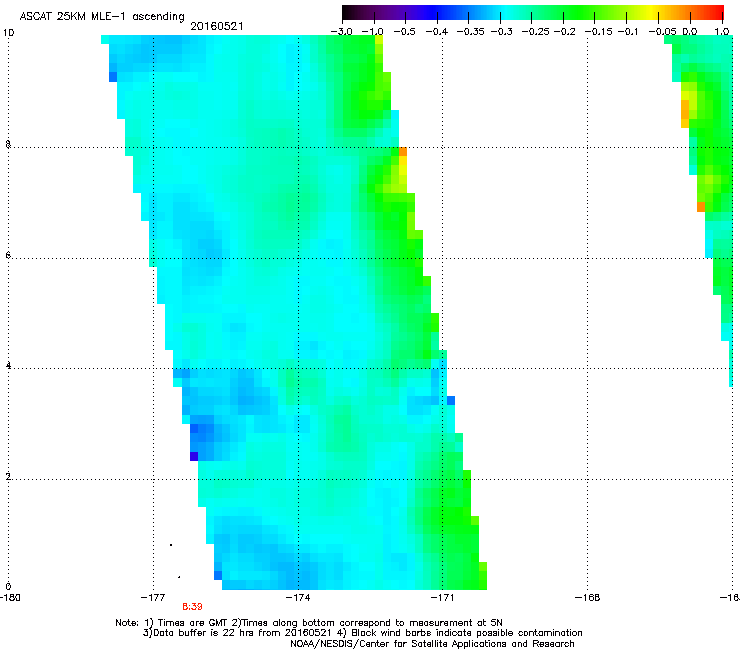Click the latitude label "8"

coord(8,144)
